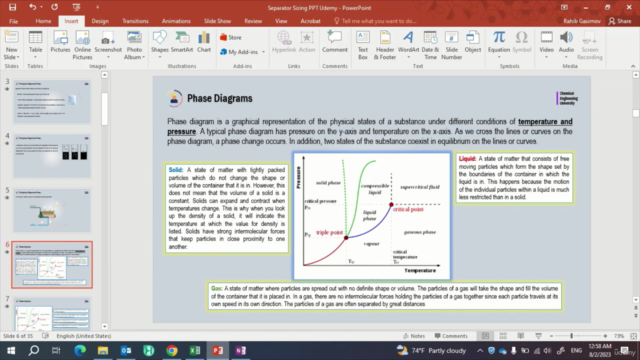The width and height of the screenshot is (640, 360).
Task: Open Excel from the taskbar
Action: (x=195, y=351)
